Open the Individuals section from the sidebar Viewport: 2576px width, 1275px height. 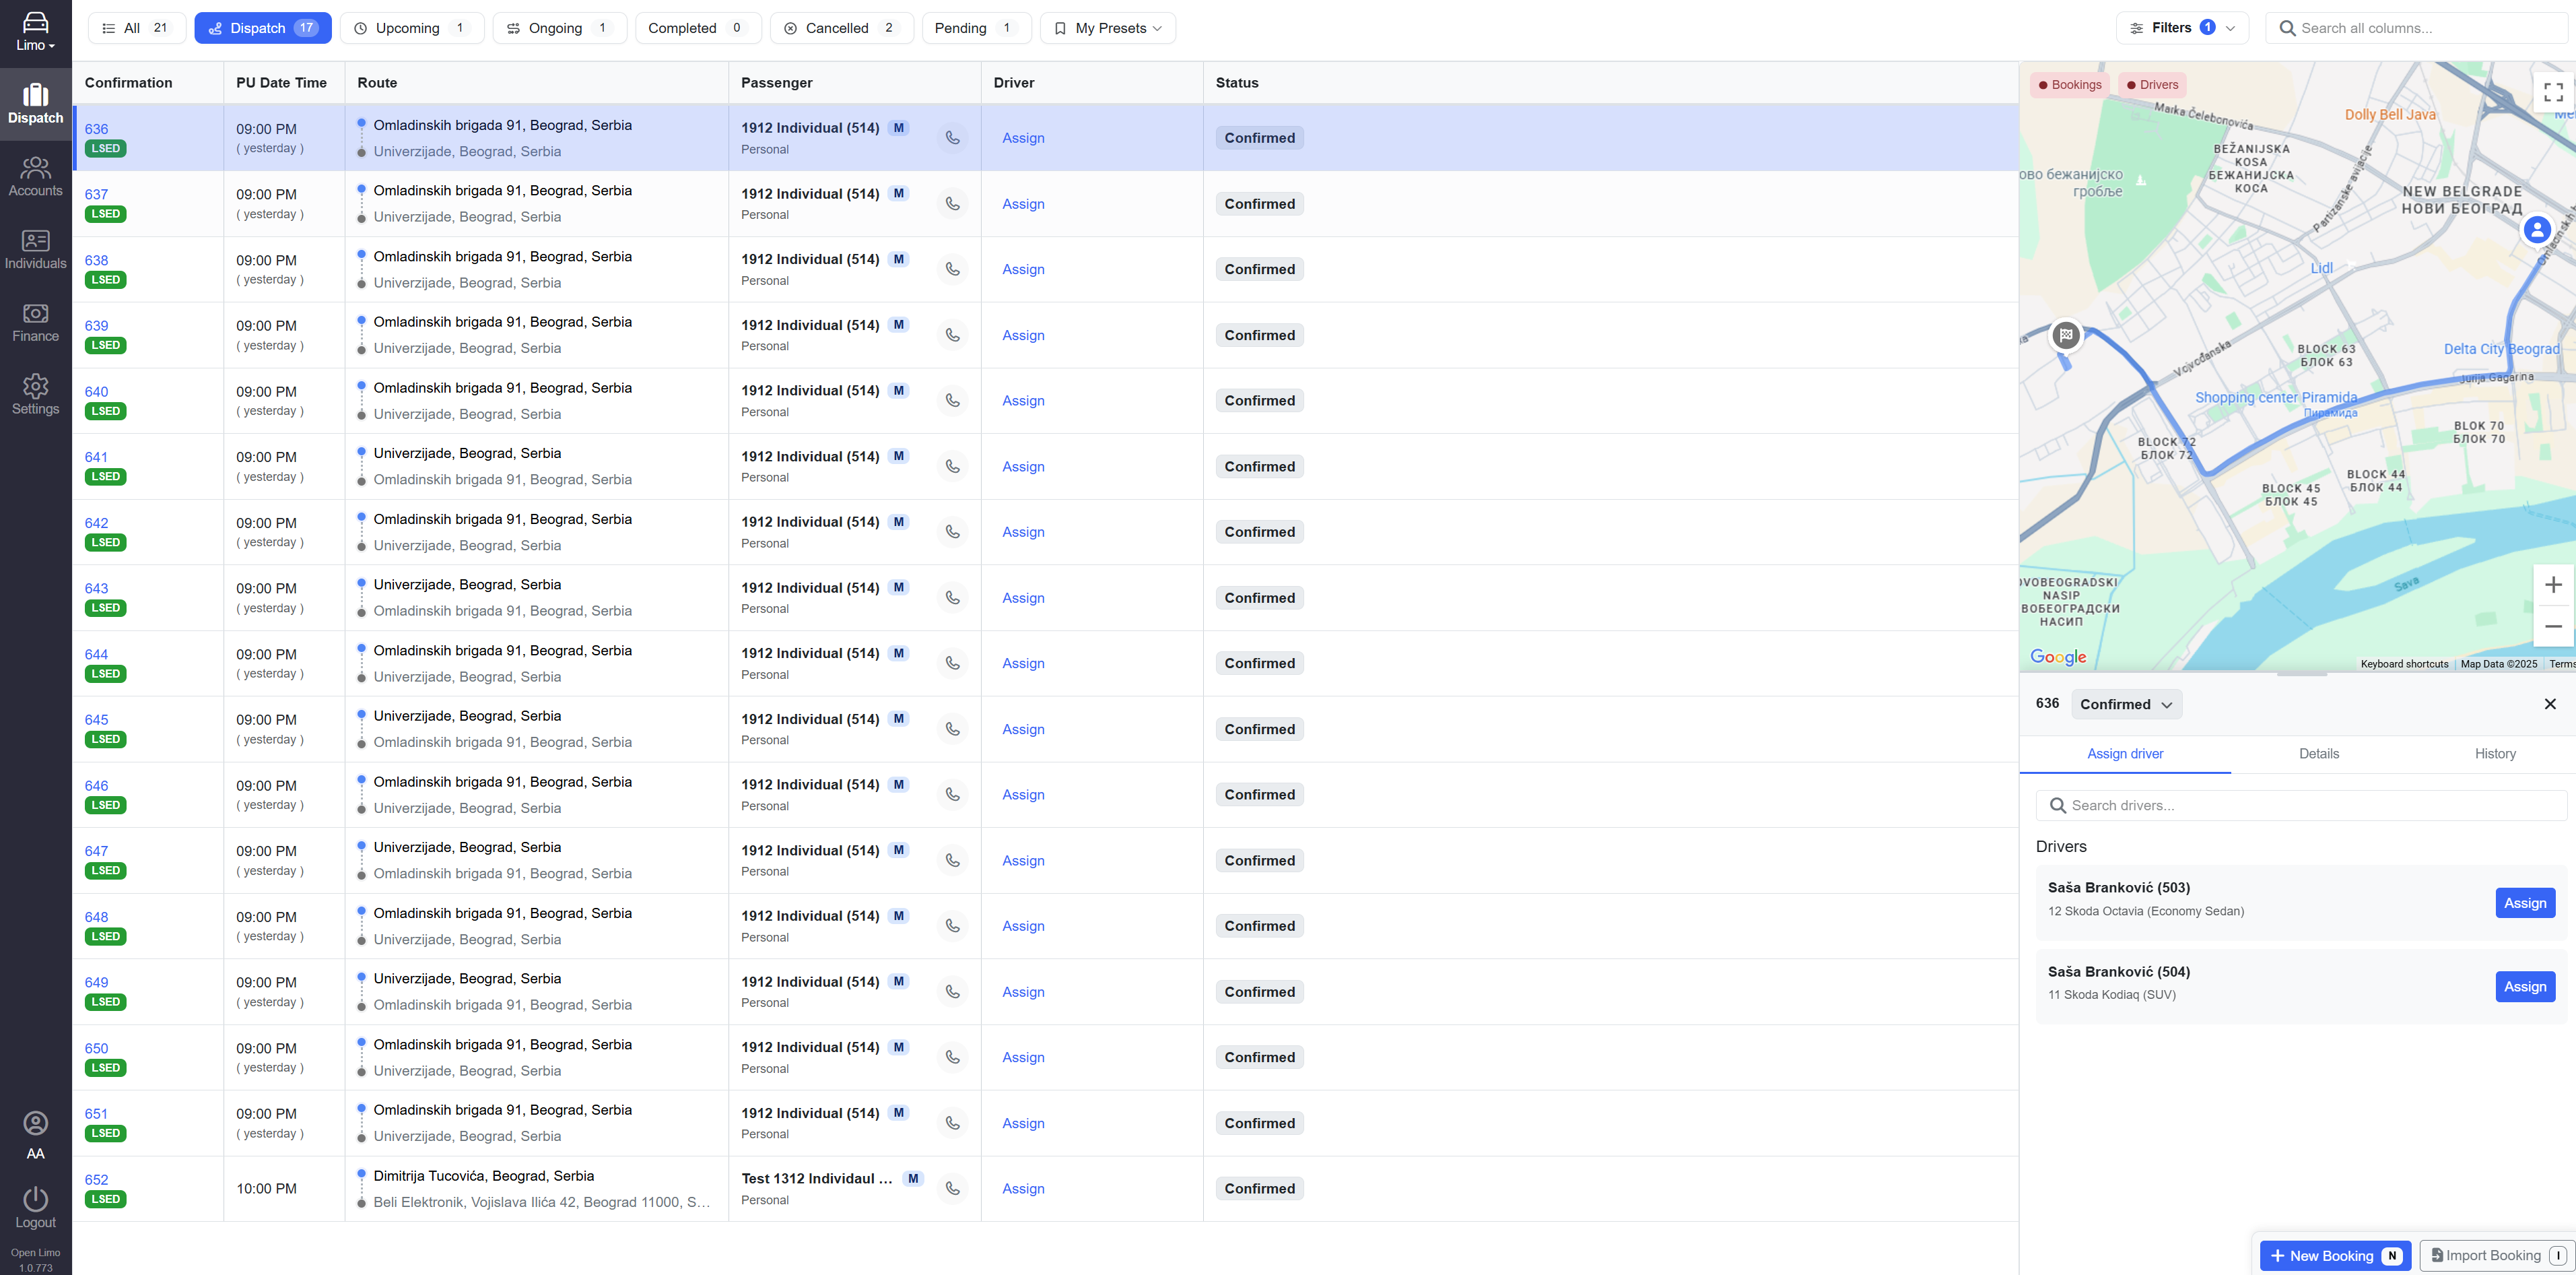(x=35, y=249)
